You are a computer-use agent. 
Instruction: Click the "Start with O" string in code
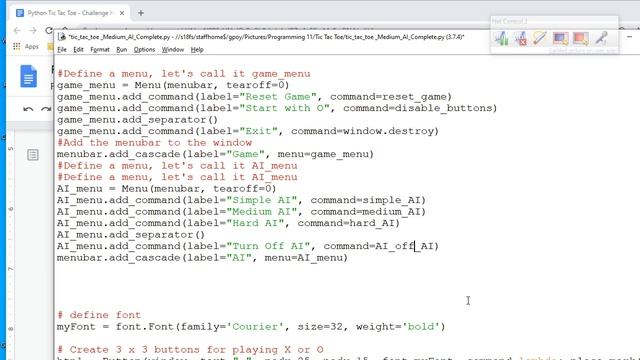click(284, 108)
